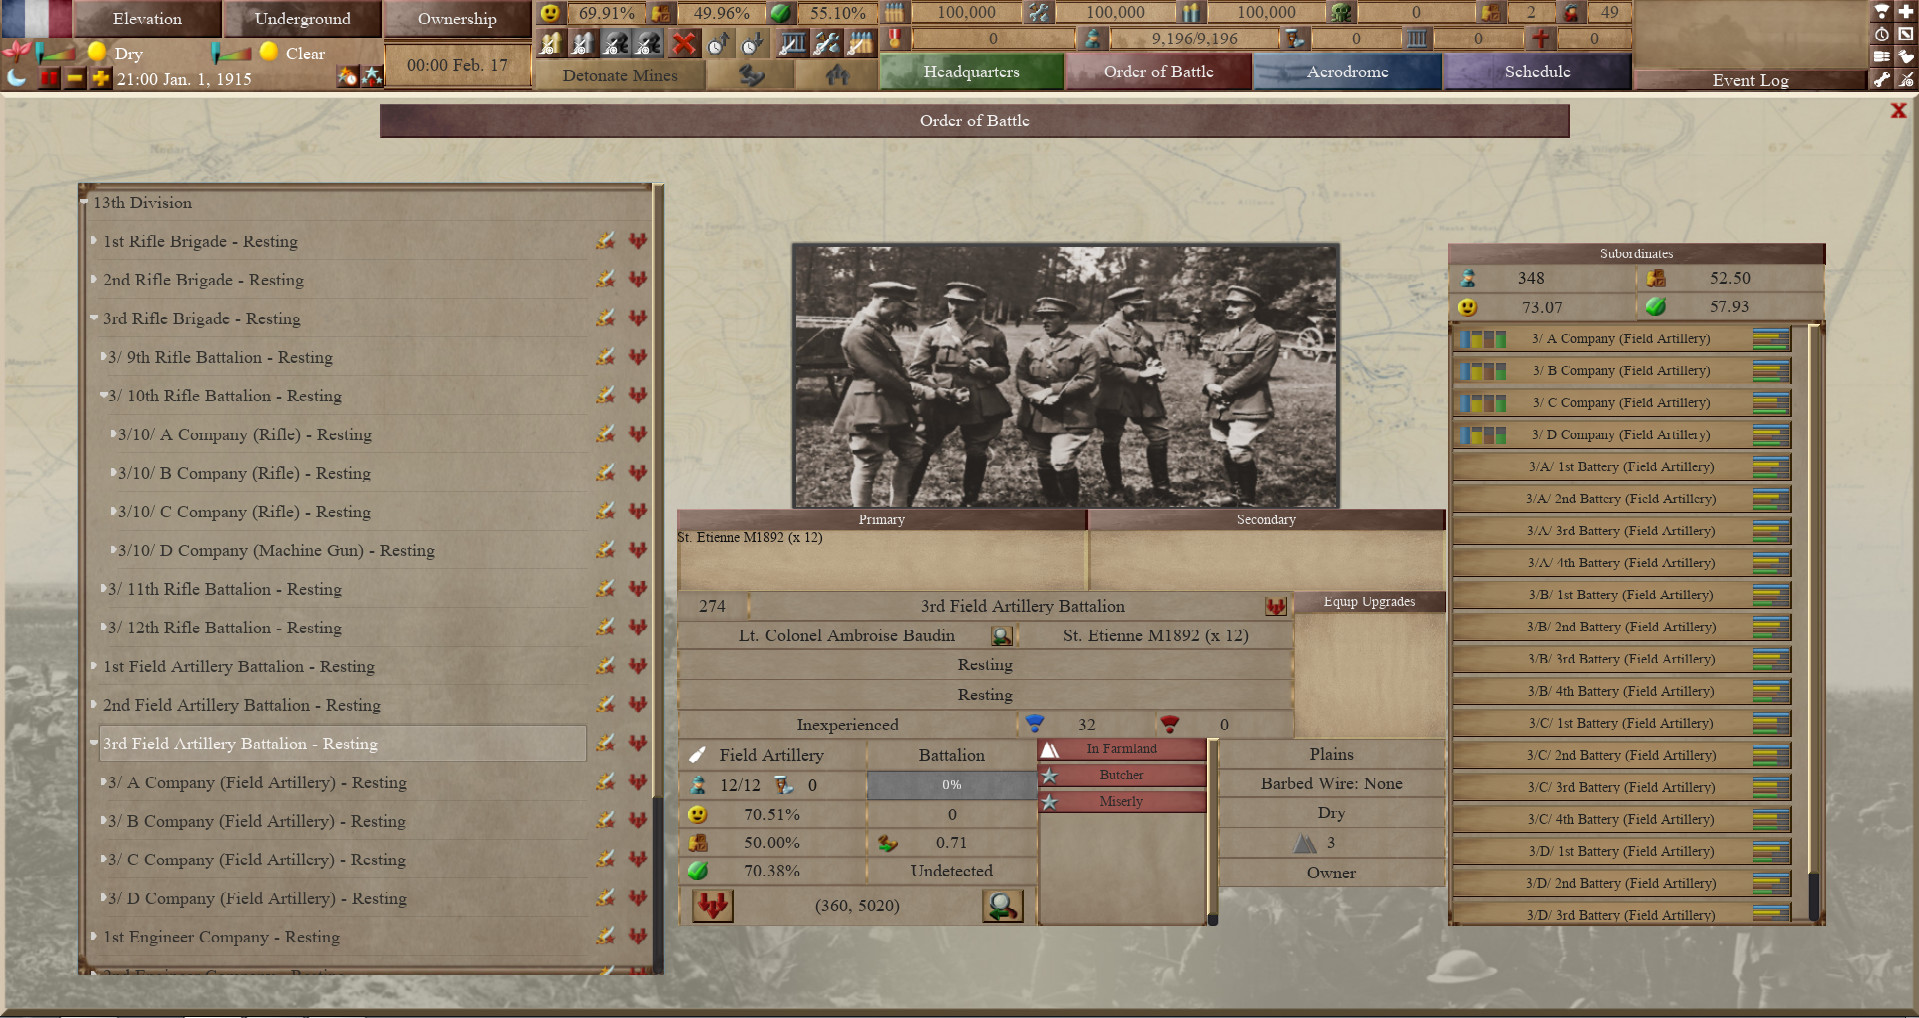Click the wrench repair tools icon in toolbar

pyautogui.click(x=826, y=43)
